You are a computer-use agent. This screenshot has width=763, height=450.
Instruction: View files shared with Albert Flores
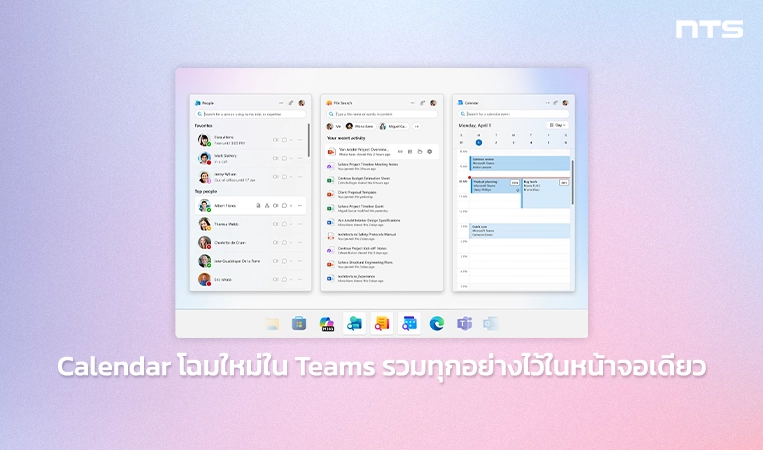[258, 206]
